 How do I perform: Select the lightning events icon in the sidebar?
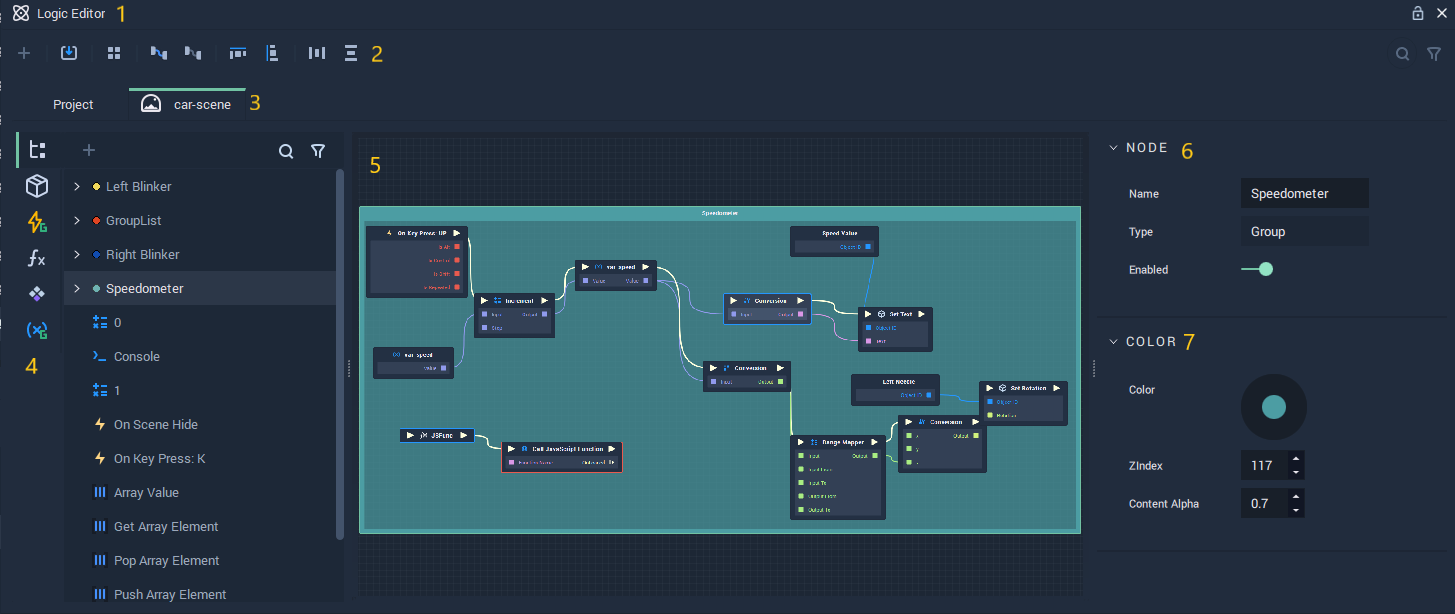37,222
